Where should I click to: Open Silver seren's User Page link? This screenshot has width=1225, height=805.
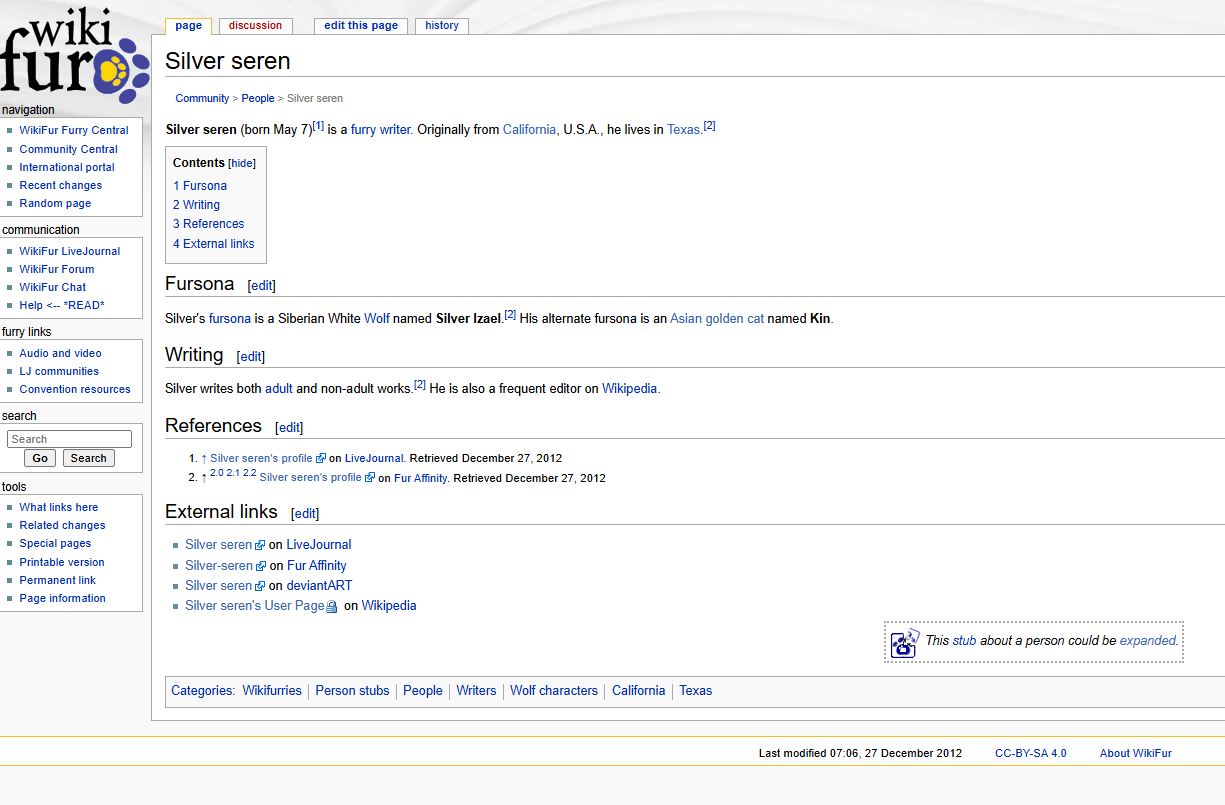point(255,606)
